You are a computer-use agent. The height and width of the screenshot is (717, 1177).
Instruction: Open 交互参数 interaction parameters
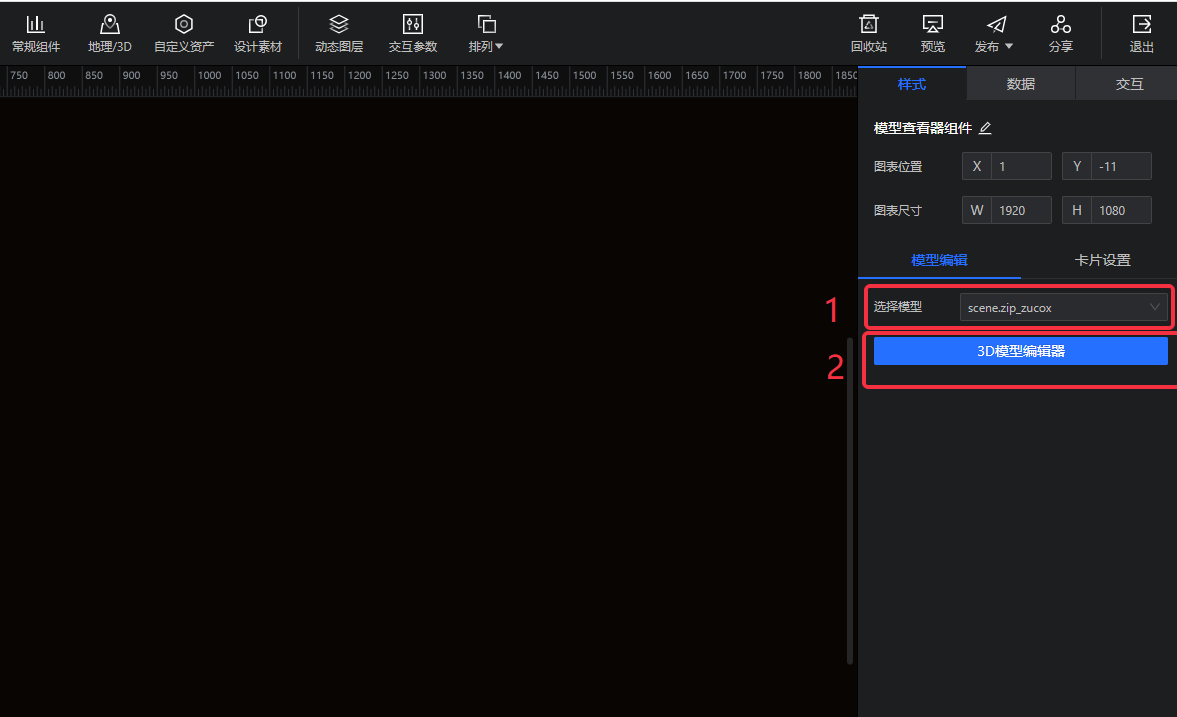(x=413, y=33)
